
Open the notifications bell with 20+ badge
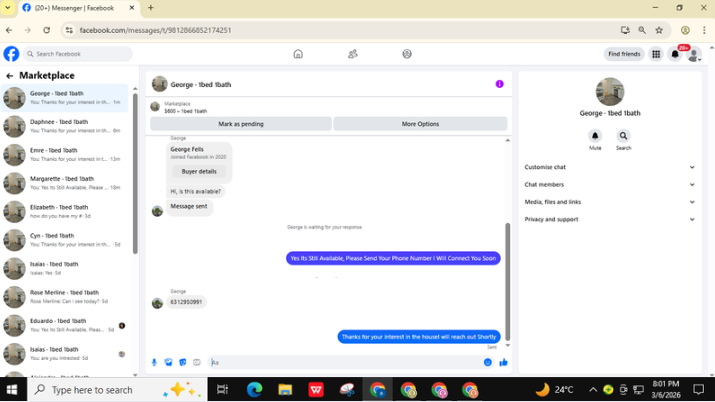[x=675, y=54]
